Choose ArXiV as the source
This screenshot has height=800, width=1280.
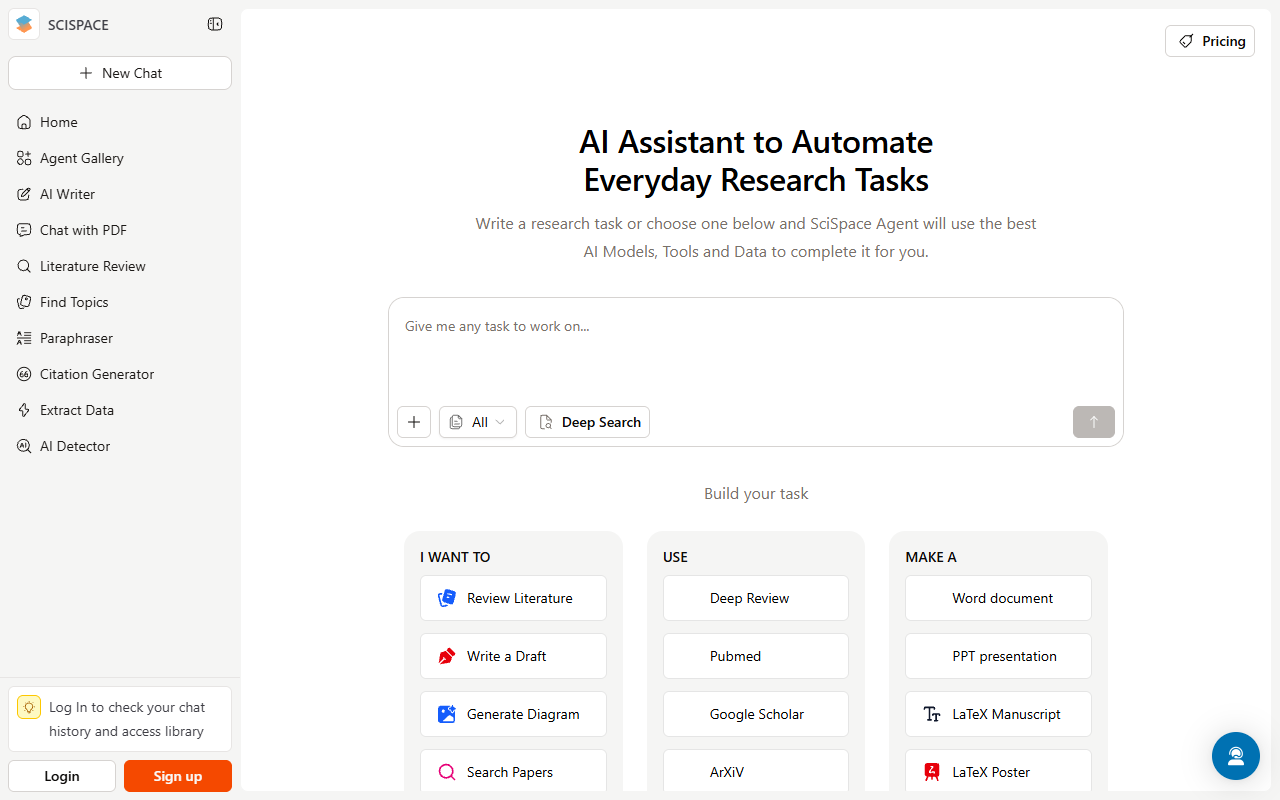(756, 772)
